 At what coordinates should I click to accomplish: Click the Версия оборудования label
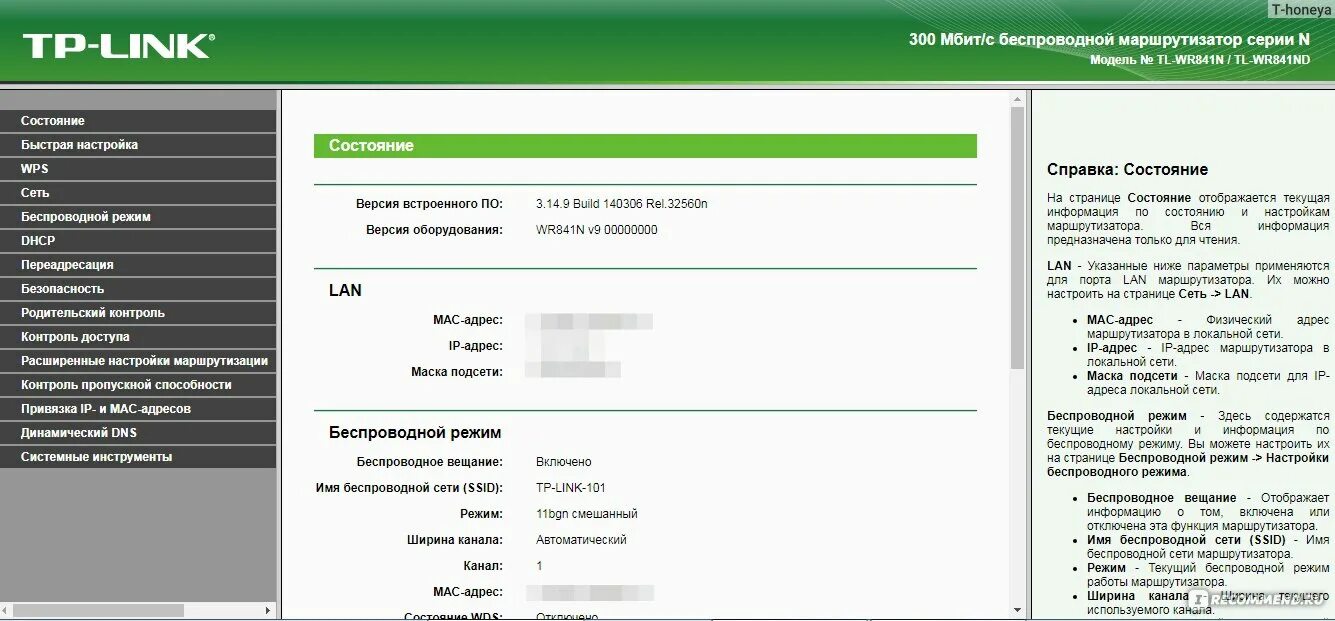point(434,230)
